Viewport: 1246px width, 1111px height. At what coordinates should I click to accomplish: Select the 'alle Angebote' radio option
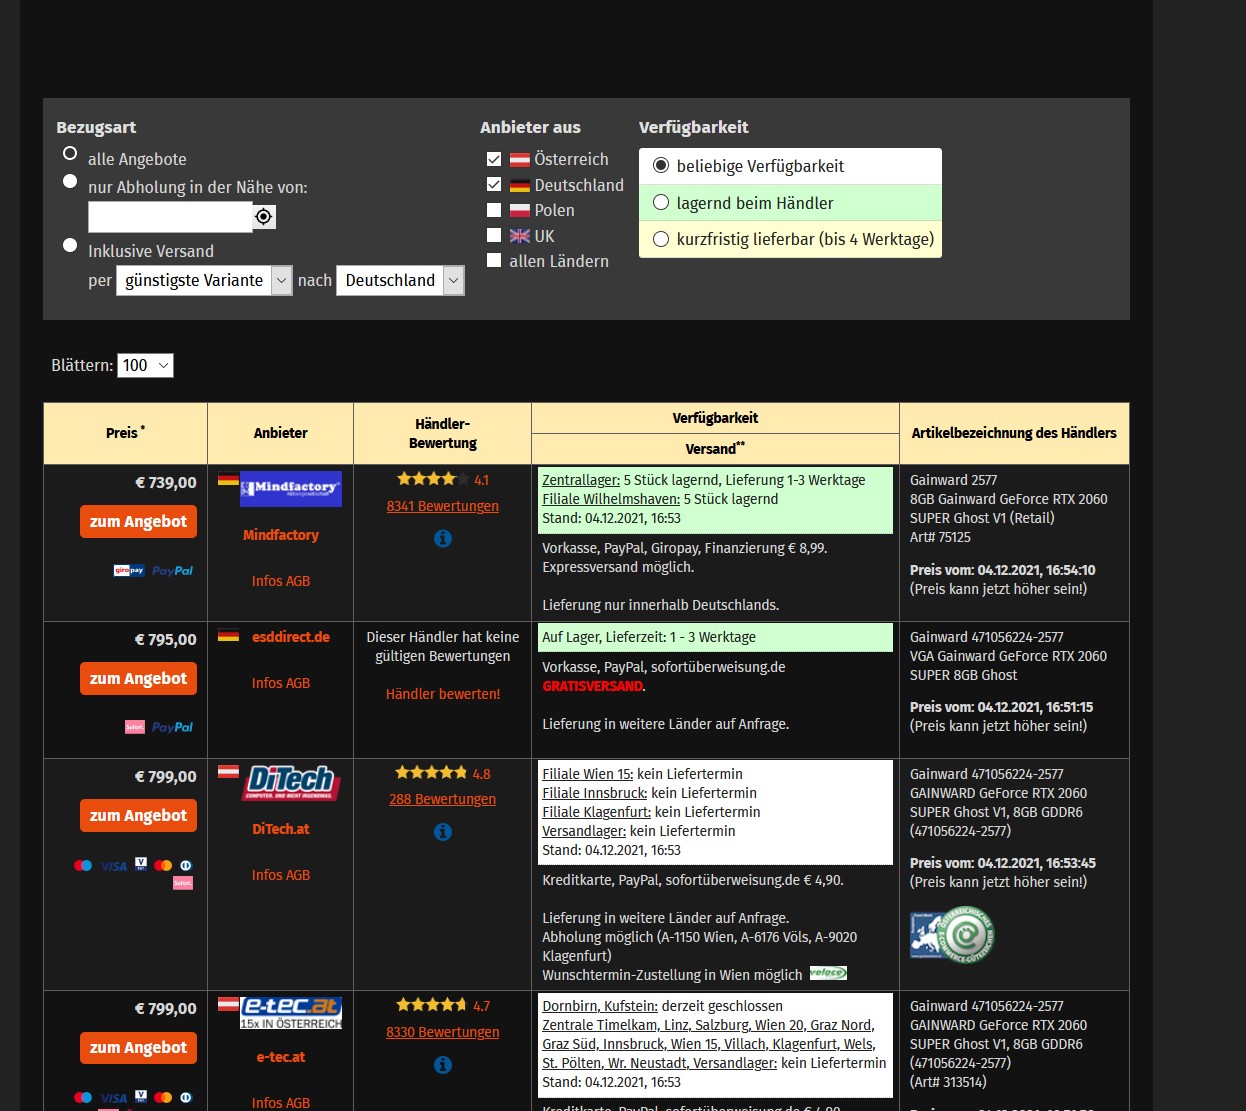coord(70,153)
